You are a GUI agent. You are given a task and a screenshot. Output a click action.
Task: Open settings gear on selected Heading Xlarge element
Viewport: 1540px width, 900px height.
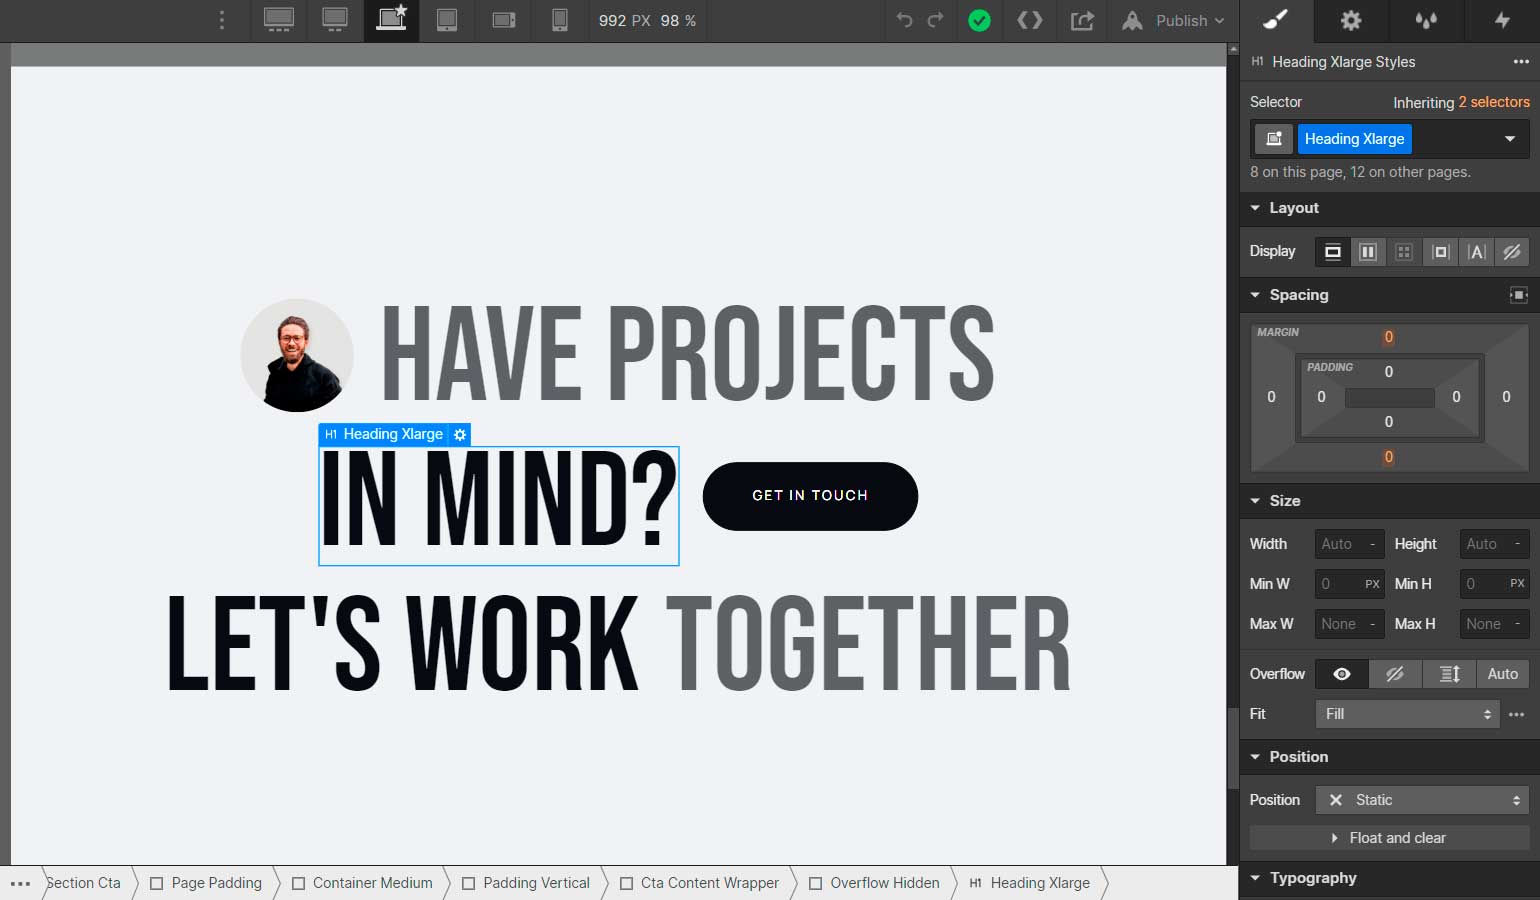(x=459, y=434)
